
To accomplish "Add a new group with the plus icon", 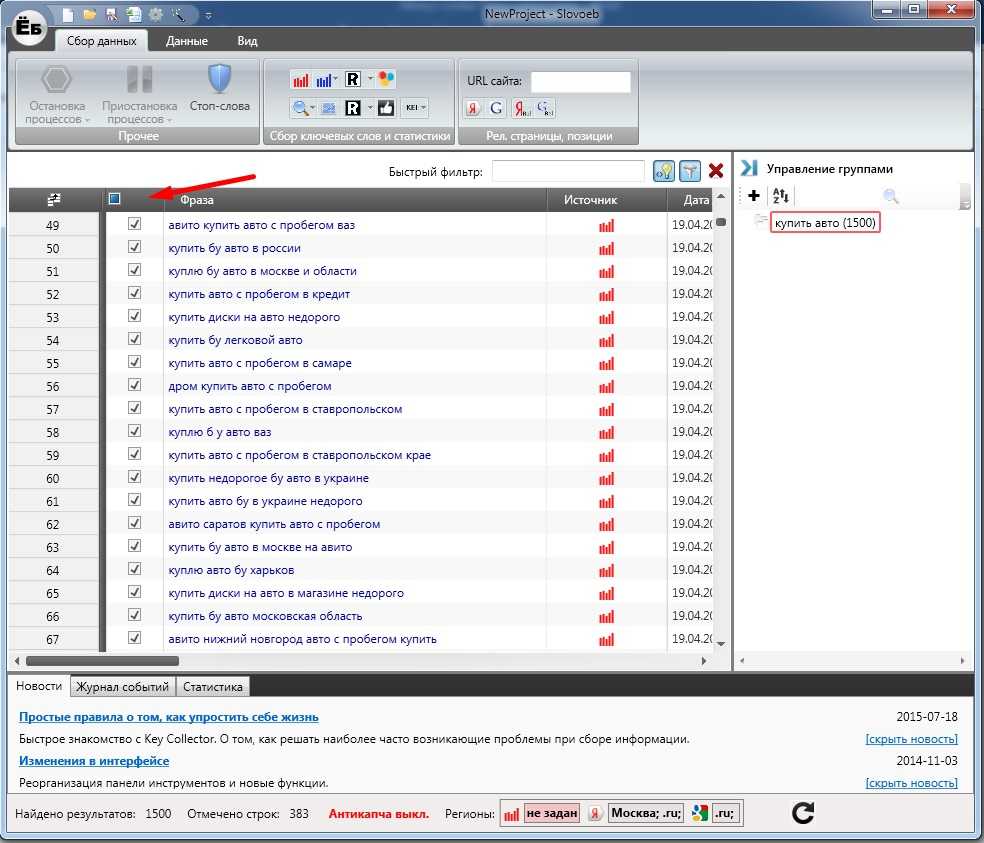I will [x=754, y=196].
